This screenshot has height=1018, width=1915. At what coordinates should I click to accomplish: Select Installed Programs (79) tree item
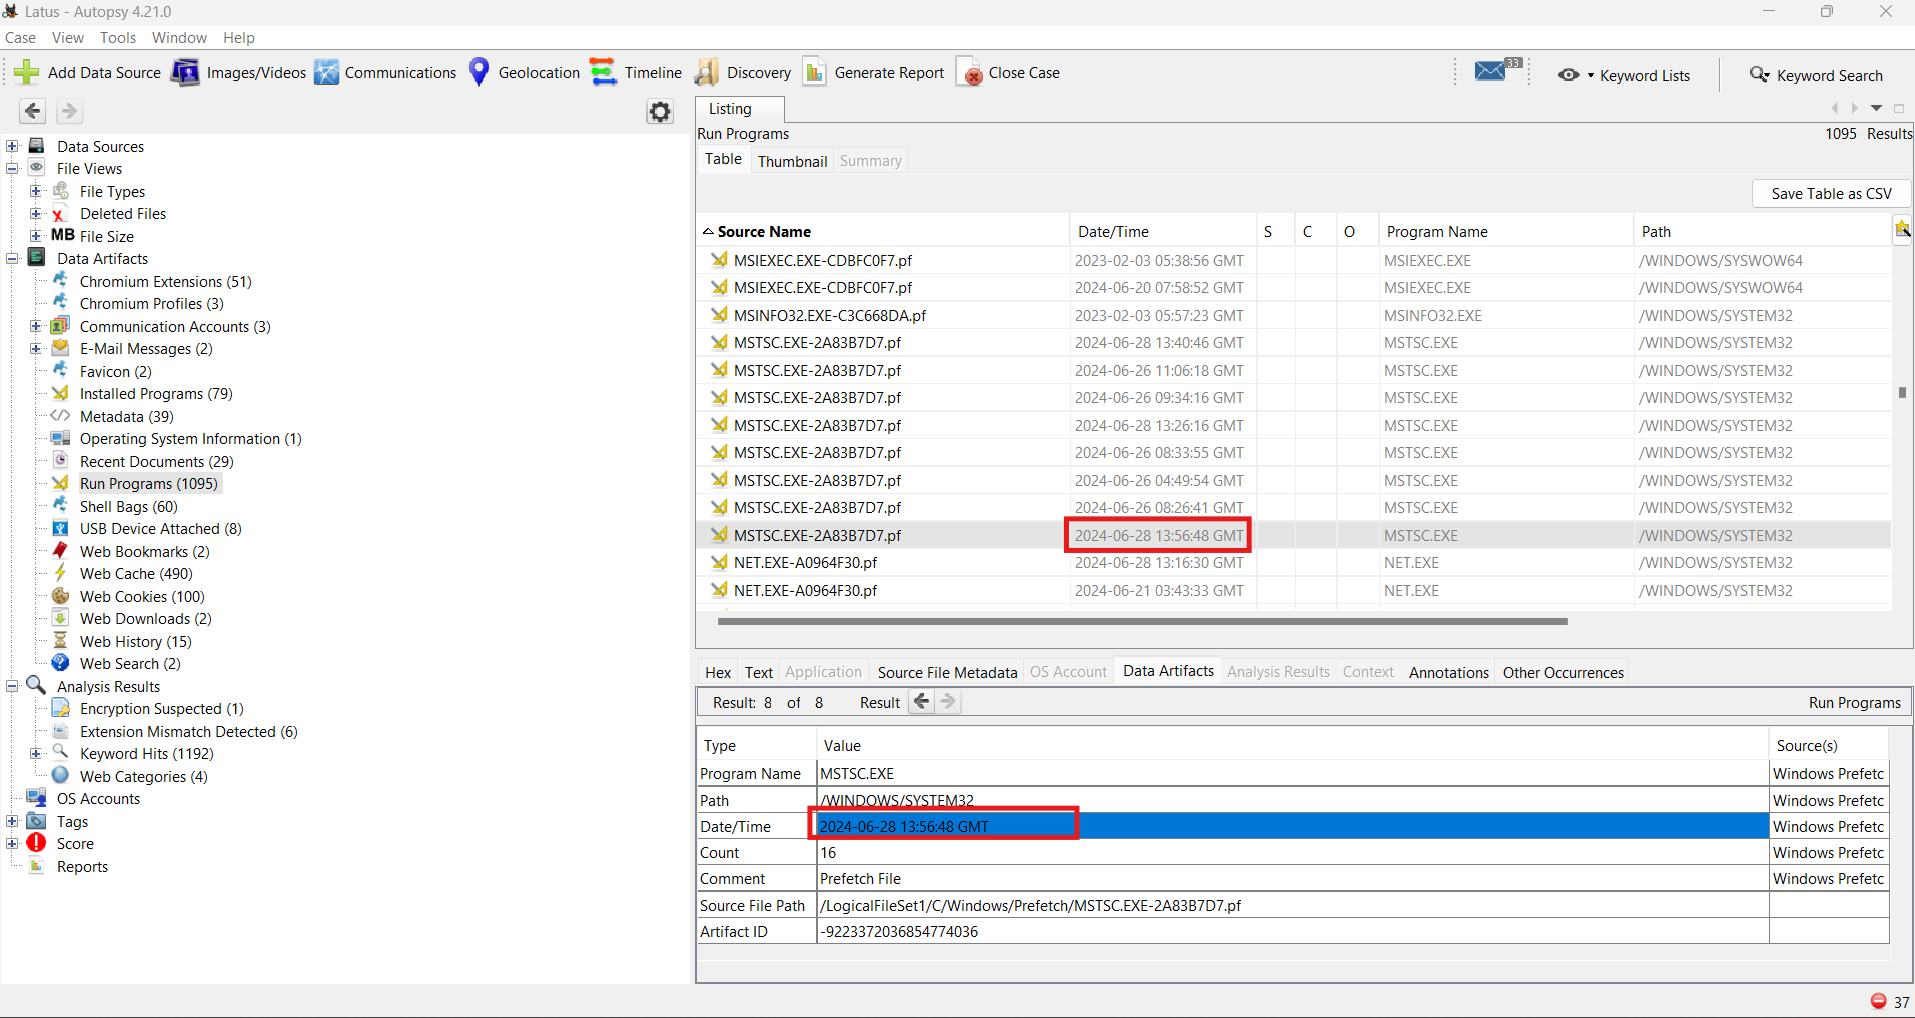pyautogui.click(x=156, y=394)
